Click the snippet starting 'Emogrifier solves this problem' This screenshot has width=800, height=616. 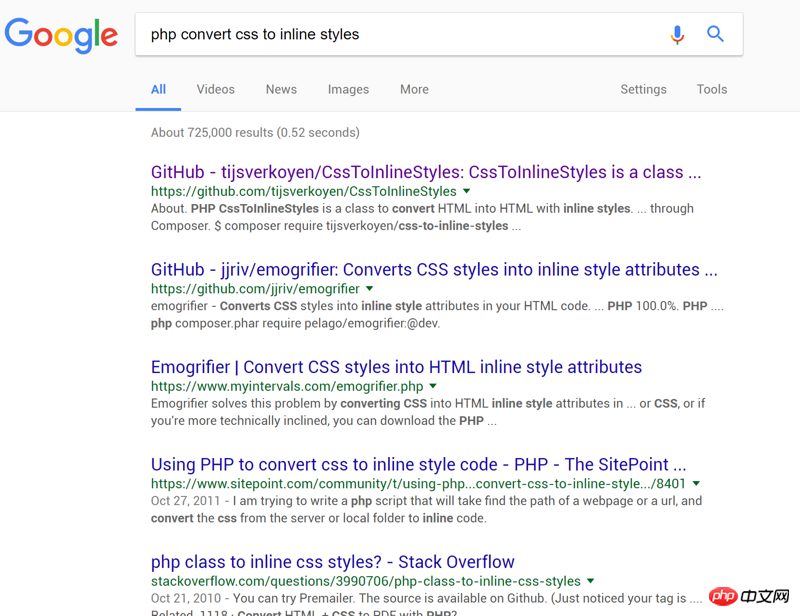point(428,412)
